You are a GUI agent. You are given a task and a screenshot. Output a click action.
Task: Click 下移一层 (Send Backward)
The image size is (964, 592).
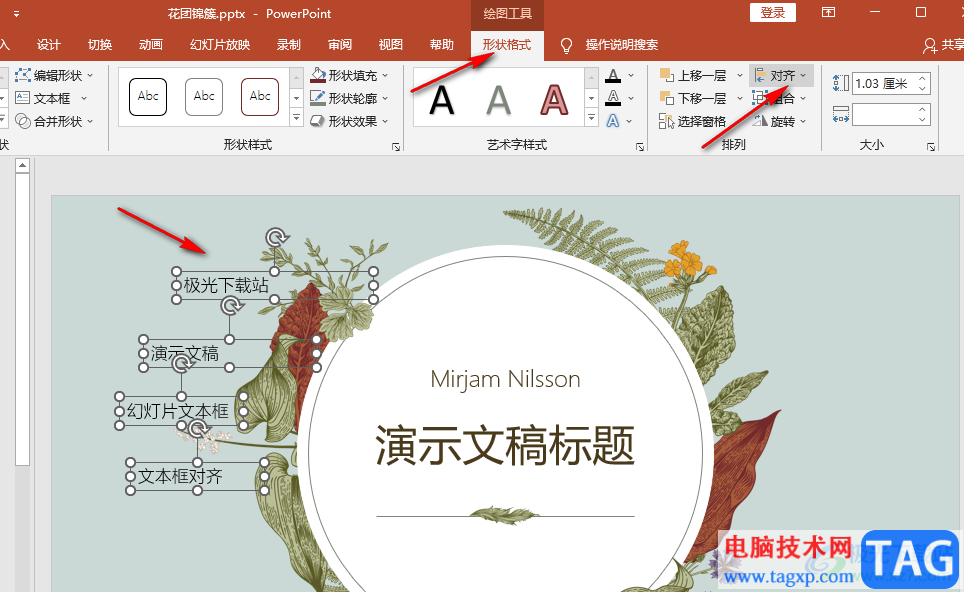[693, 98]
